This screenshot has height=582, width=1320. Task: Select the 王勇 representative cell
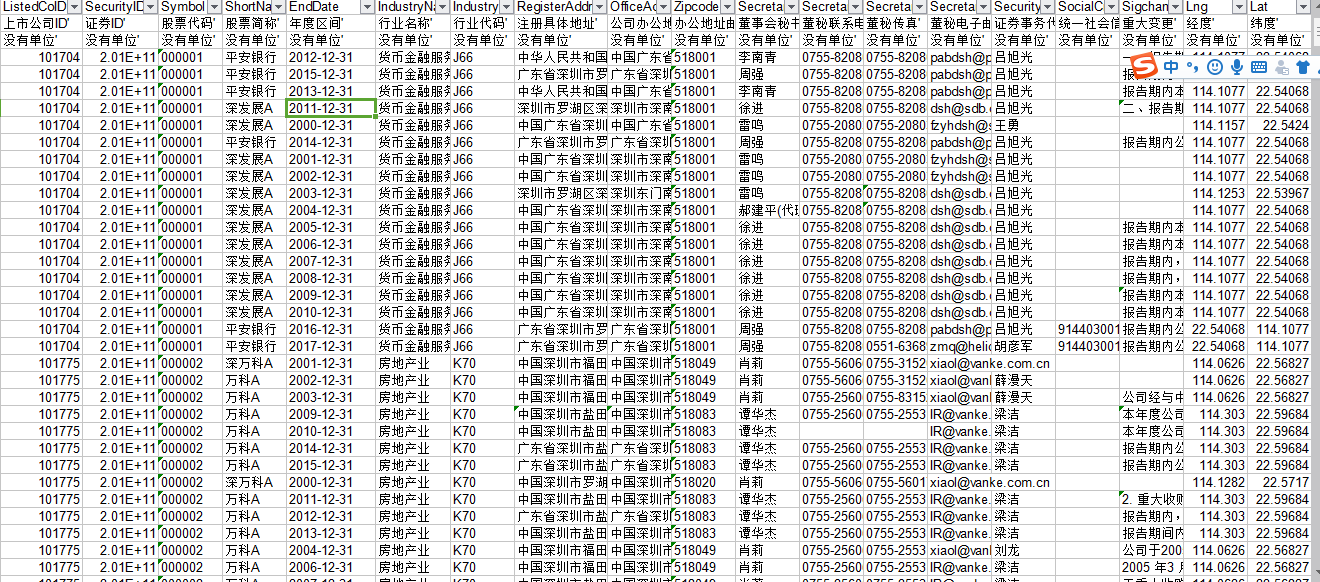[x=1024, y=125]
